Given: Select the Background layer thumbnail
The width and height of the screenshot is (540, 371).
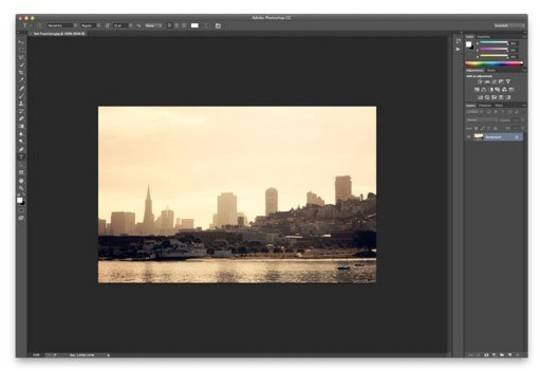Looking at the screenshot, I should [x=478, y=137].
